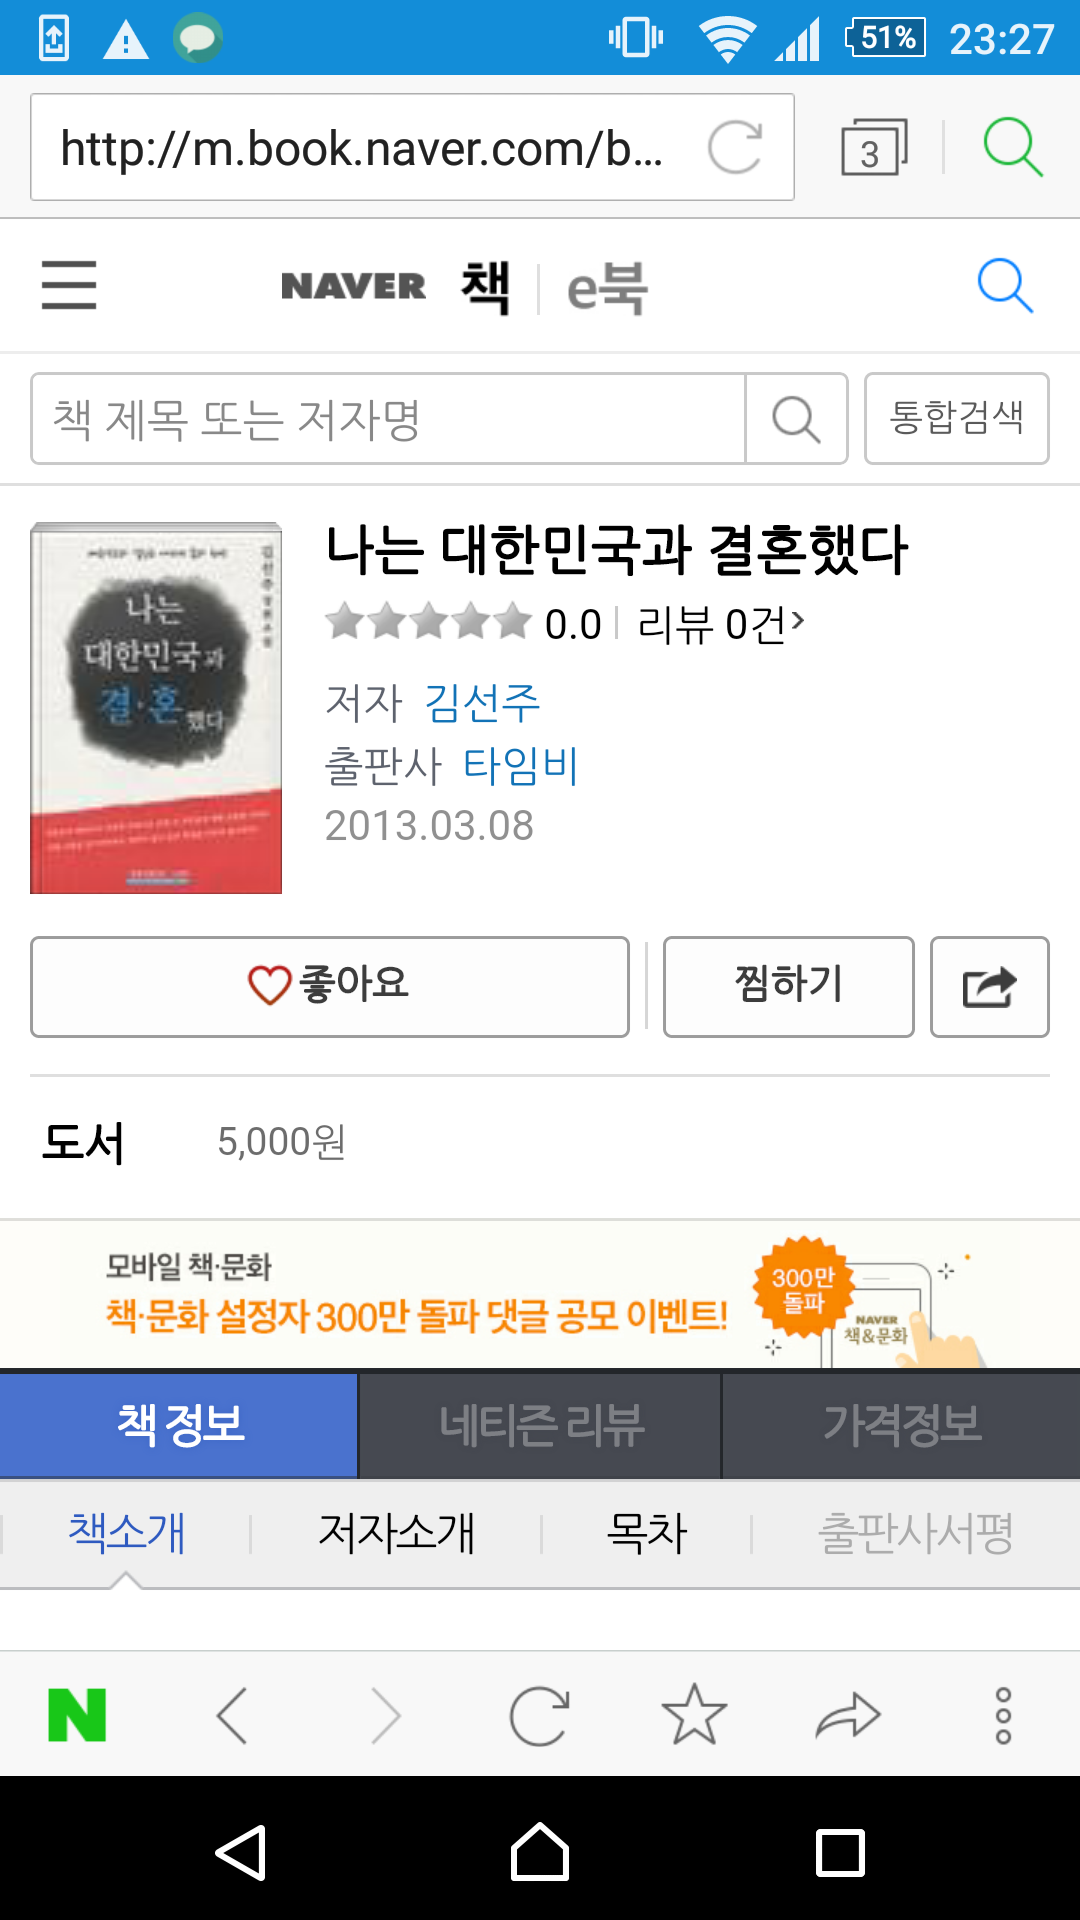Tap the green Naver N home icon
The height and width of the screenshot is (1920, 1080).
point(77,1715)
